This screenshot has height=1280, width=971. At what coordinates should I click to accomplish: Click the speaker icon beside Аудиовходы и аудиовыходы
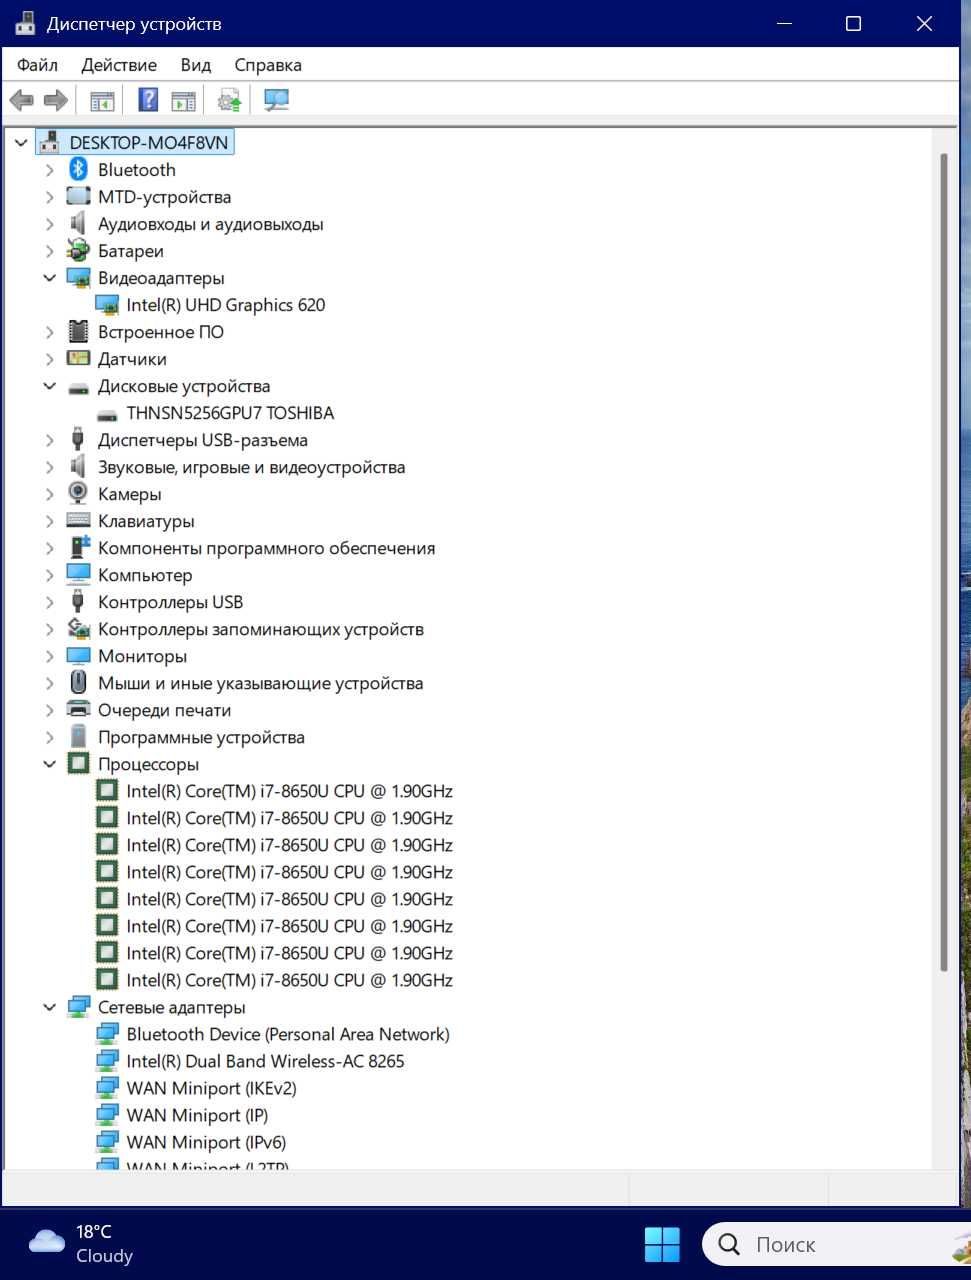(x=78, y=224)
